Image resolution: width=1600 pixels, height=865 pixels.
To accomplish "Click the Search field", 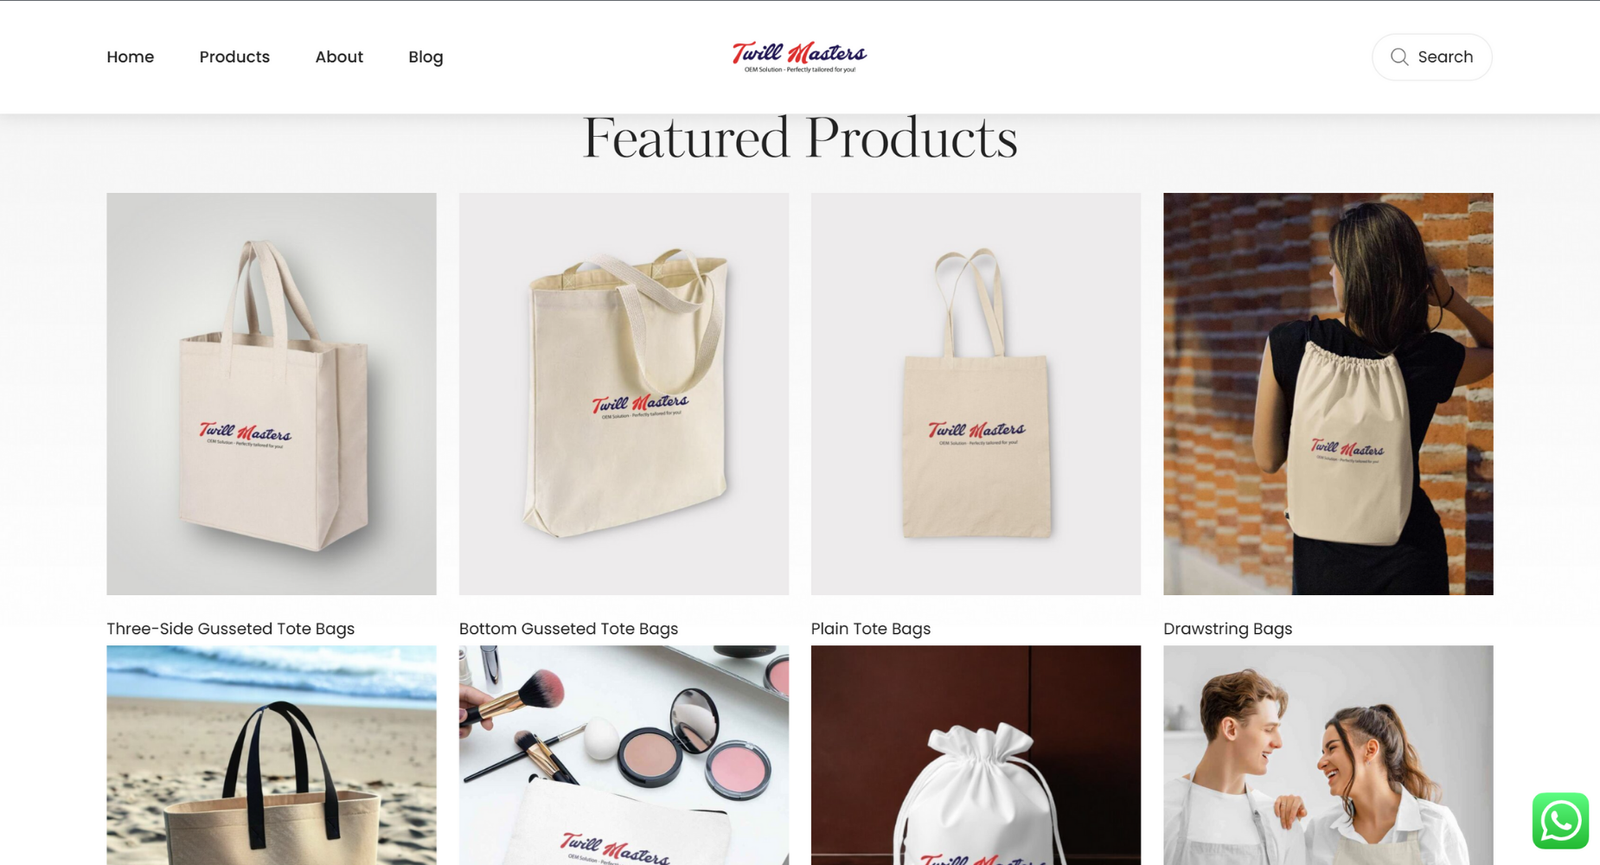I will (1431, 57).
